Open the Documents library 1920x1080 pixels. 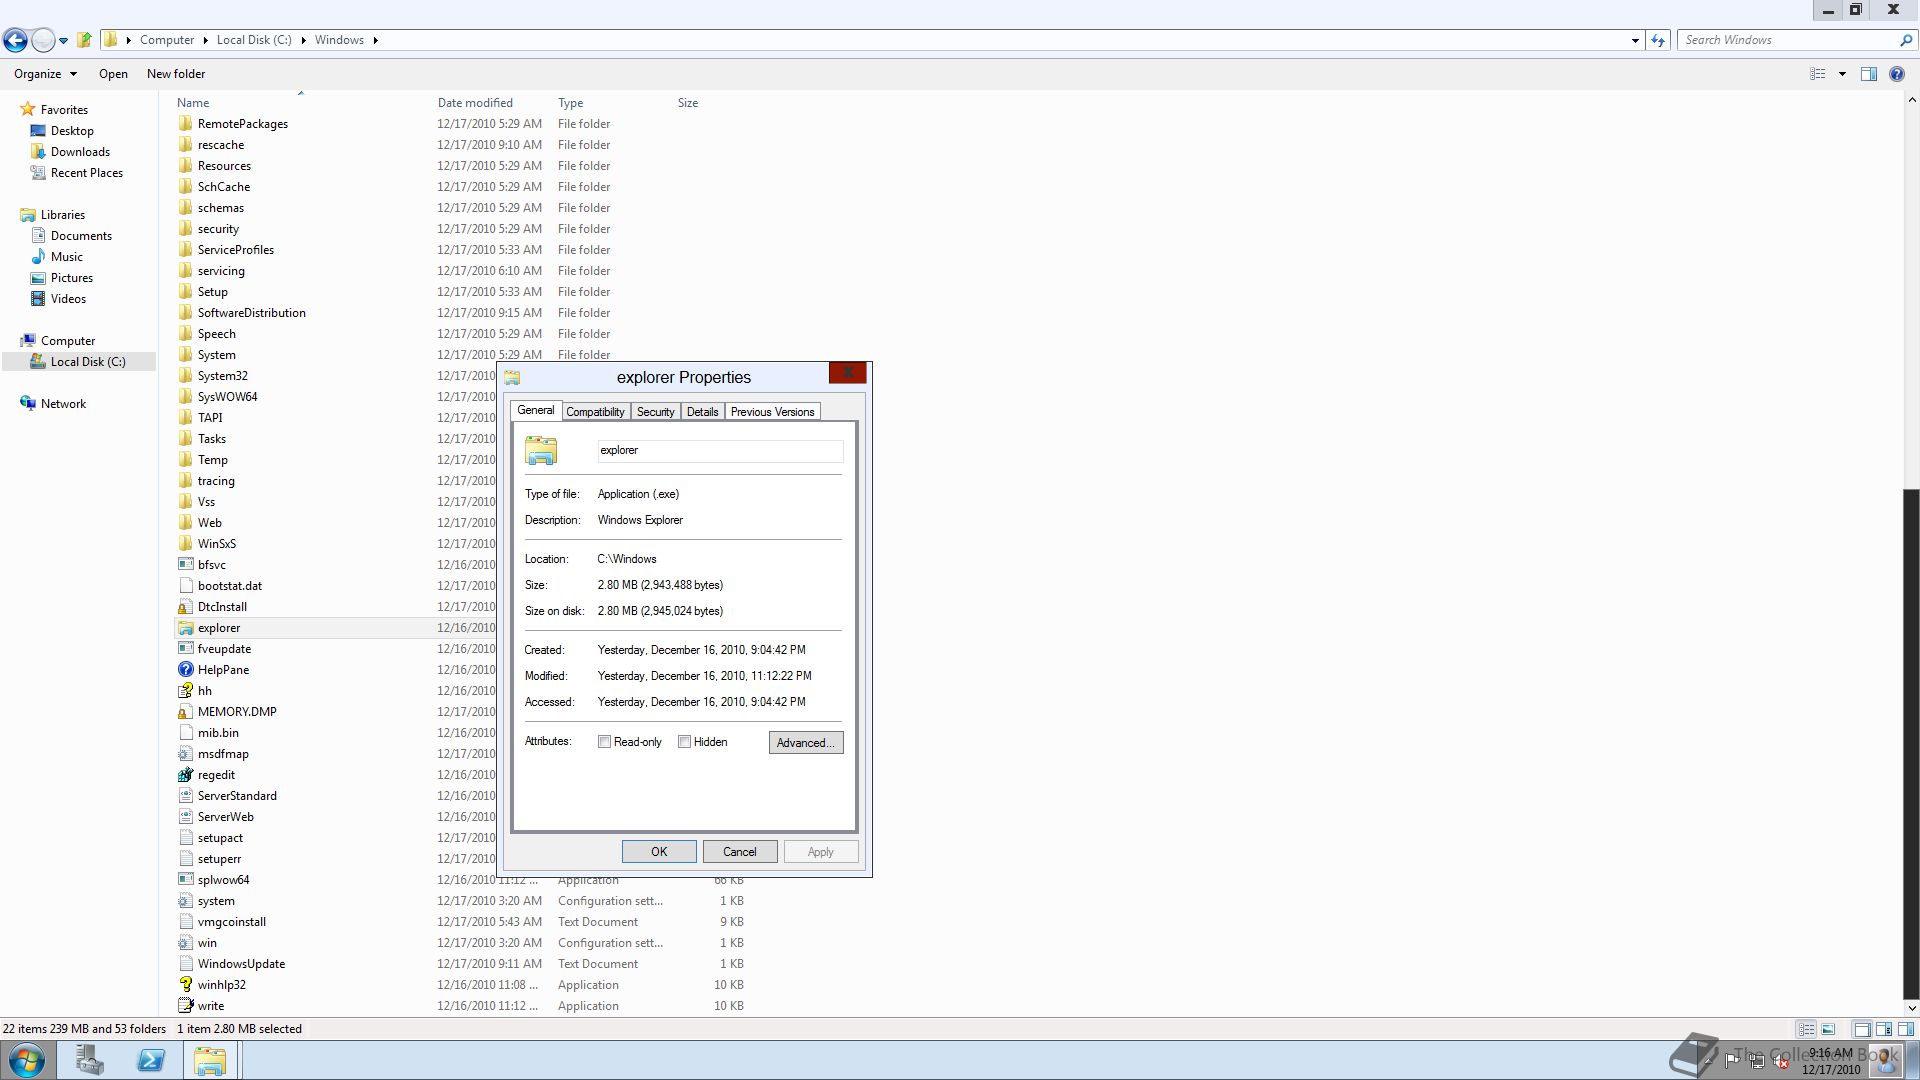(81, 236)
